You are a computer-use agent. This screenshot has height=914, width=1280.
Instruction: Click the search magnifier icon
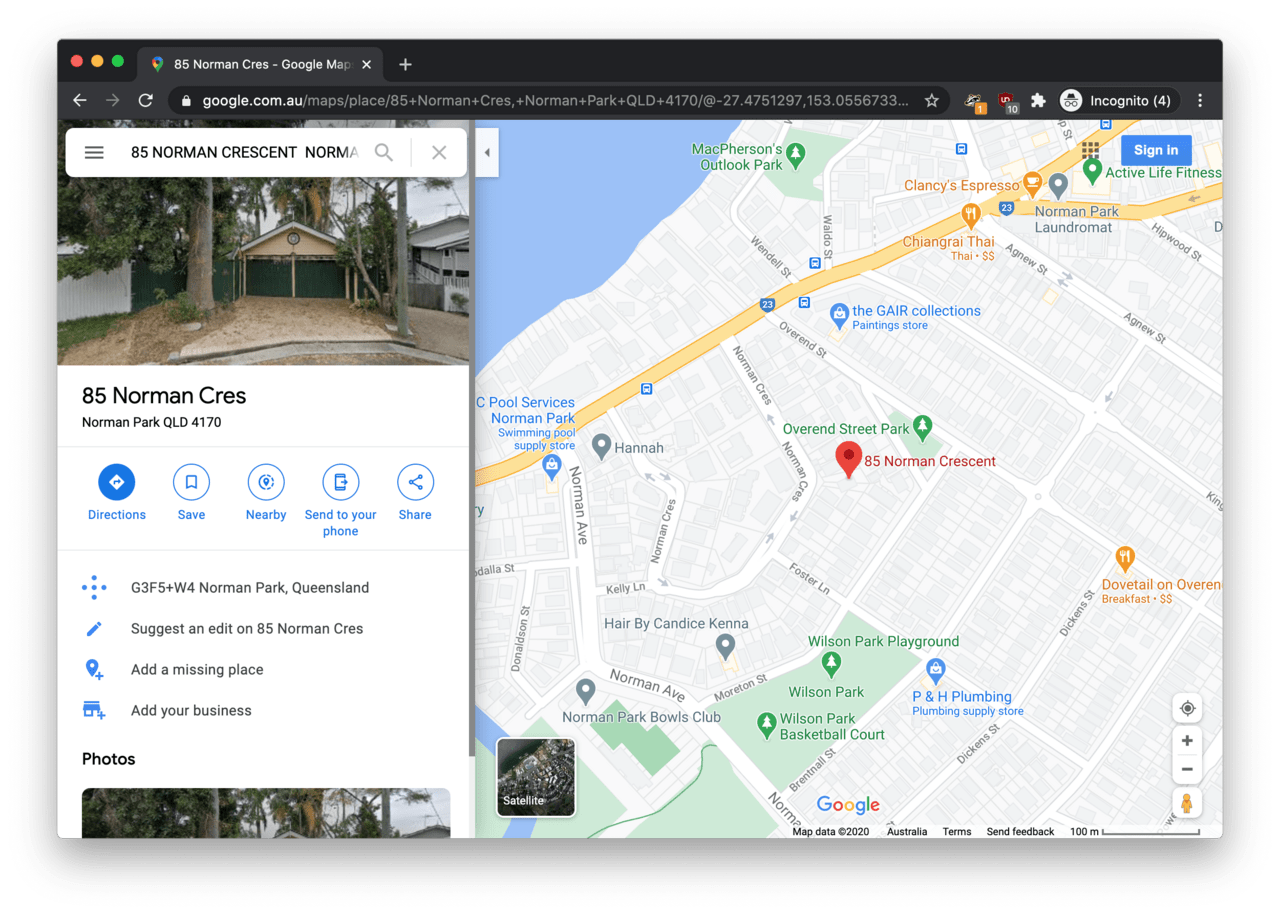coord(384,153)
